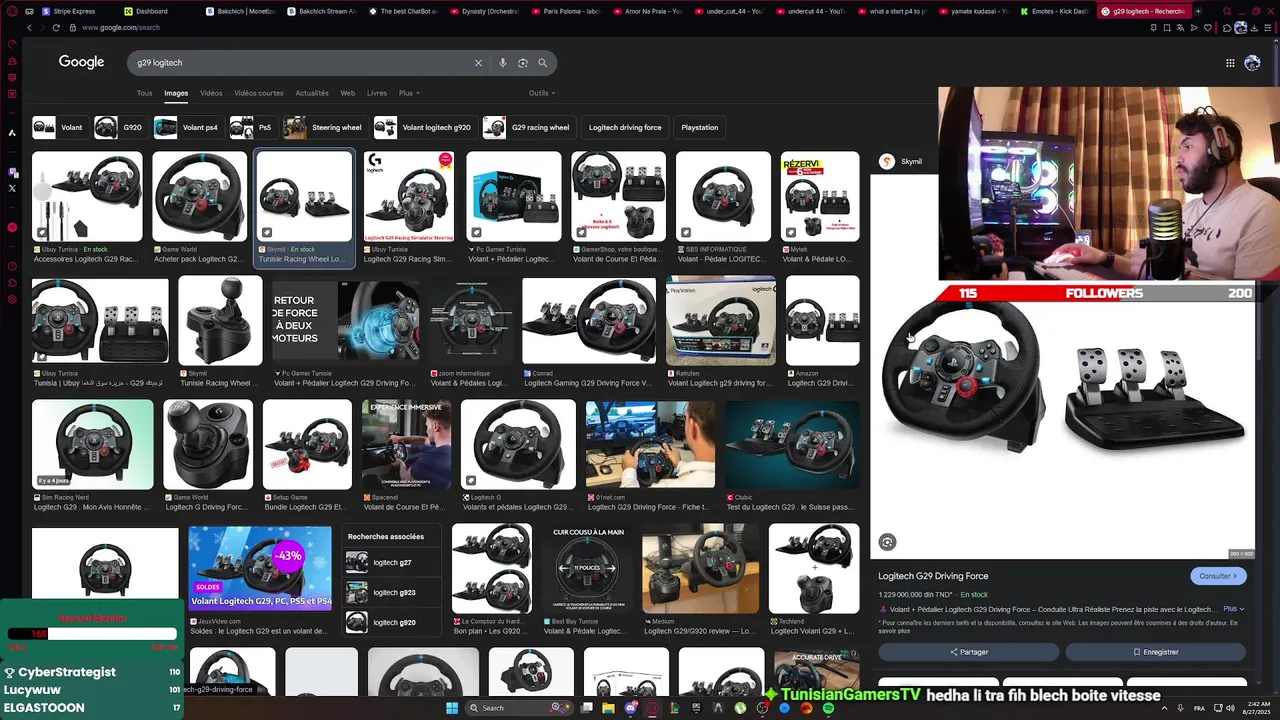The width and height of the screenshot is (1280, 720).
Task: Open volume control in system tray
Action: pyautogui.click(x=1230, y=708)
